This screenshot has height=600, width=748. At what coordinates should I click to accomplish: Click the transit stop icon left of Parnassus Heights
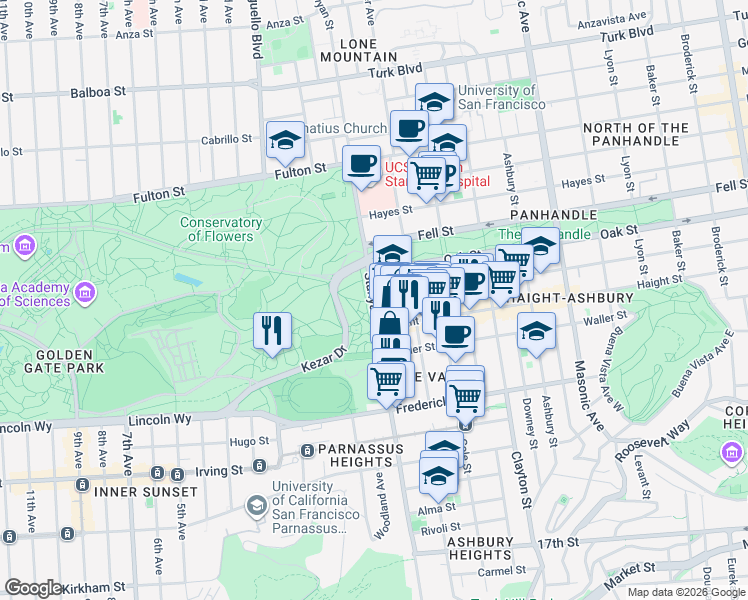coord(308,451)
